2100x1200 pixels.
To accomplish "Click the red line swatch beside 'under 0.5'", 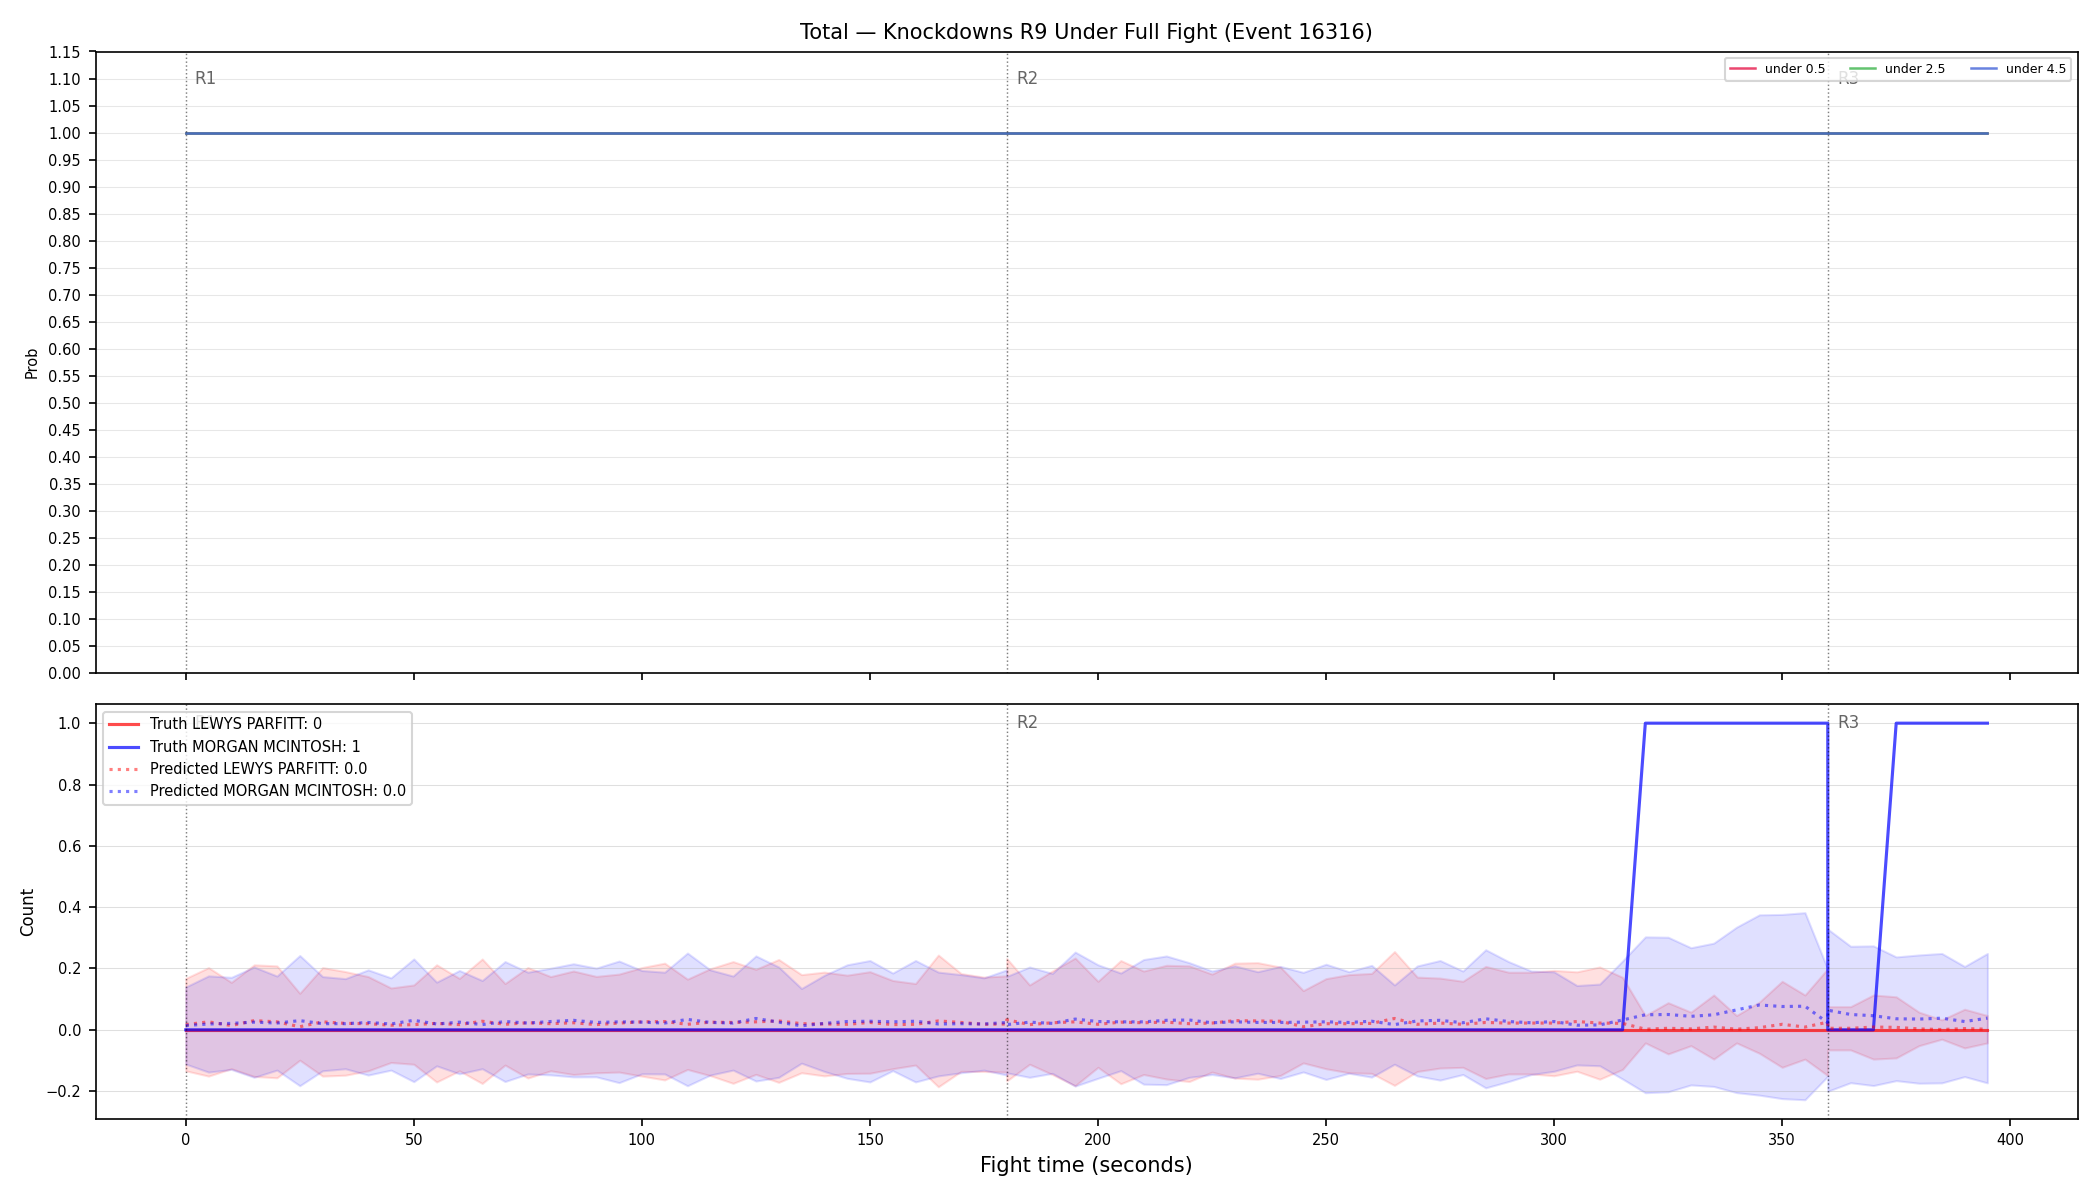I will tap(1743, 69).
